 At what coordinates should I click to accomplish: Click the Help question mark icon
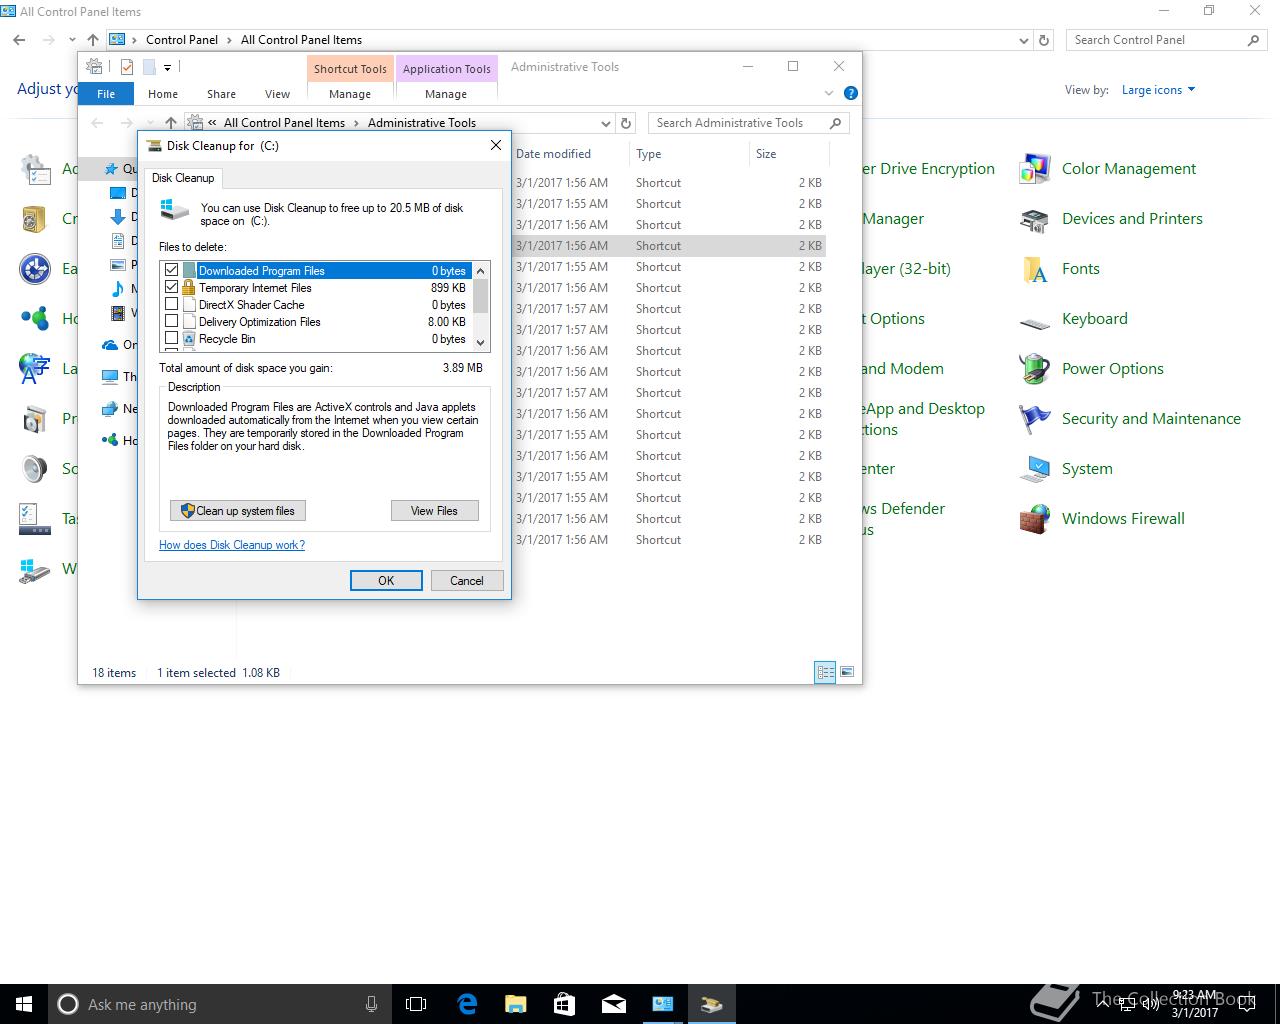[x=850, y=93]
